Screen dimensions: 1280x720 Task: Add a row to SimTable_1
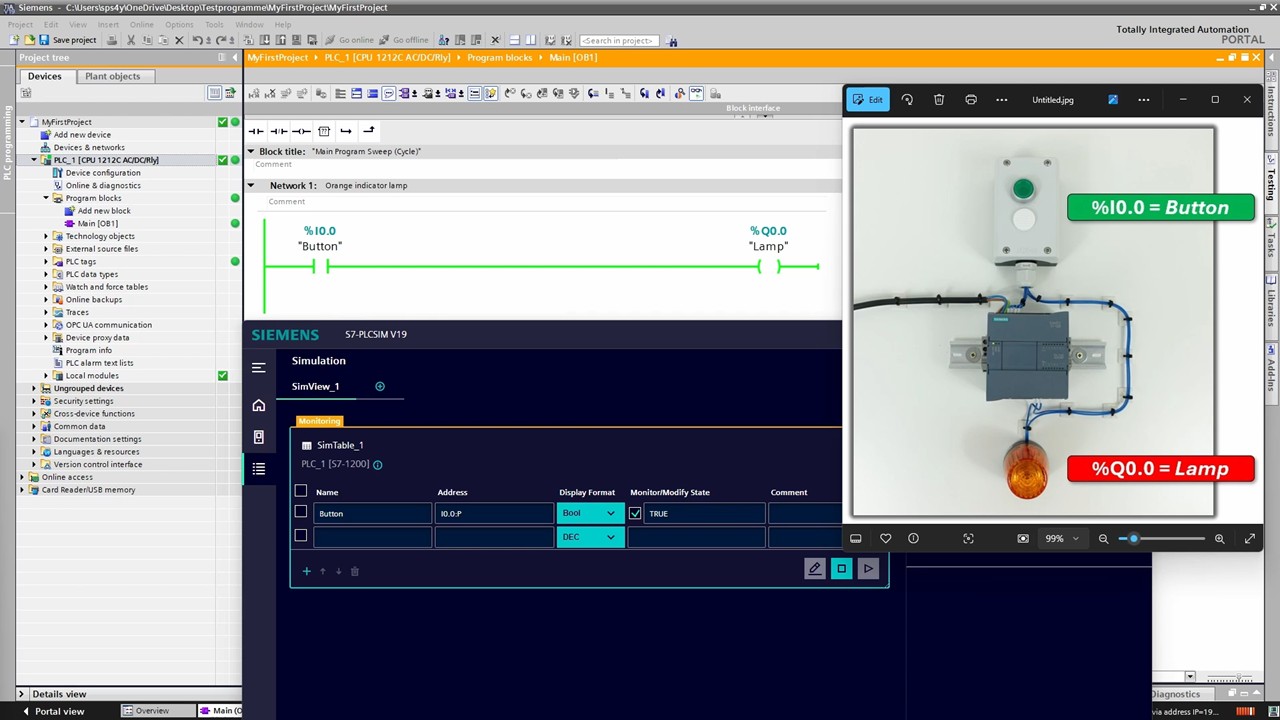click(307, 571)
